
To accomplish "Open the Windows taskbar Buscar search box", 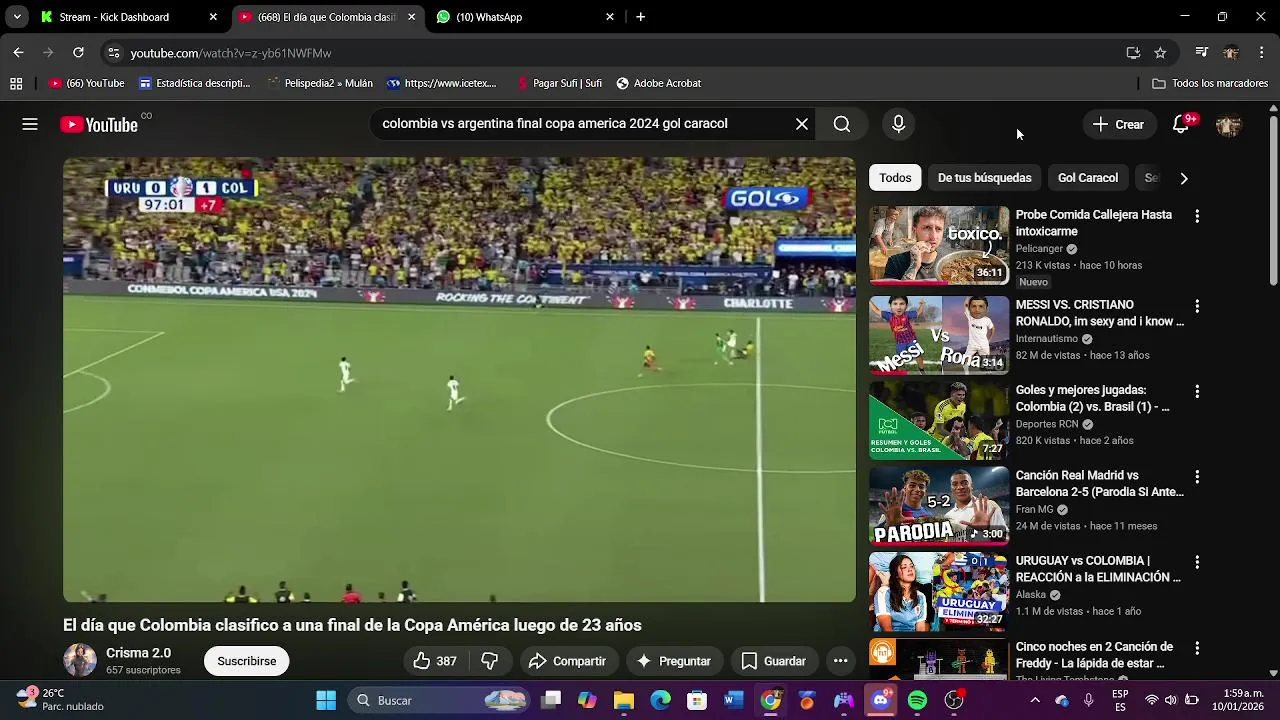I will click(x=440, y=700).
